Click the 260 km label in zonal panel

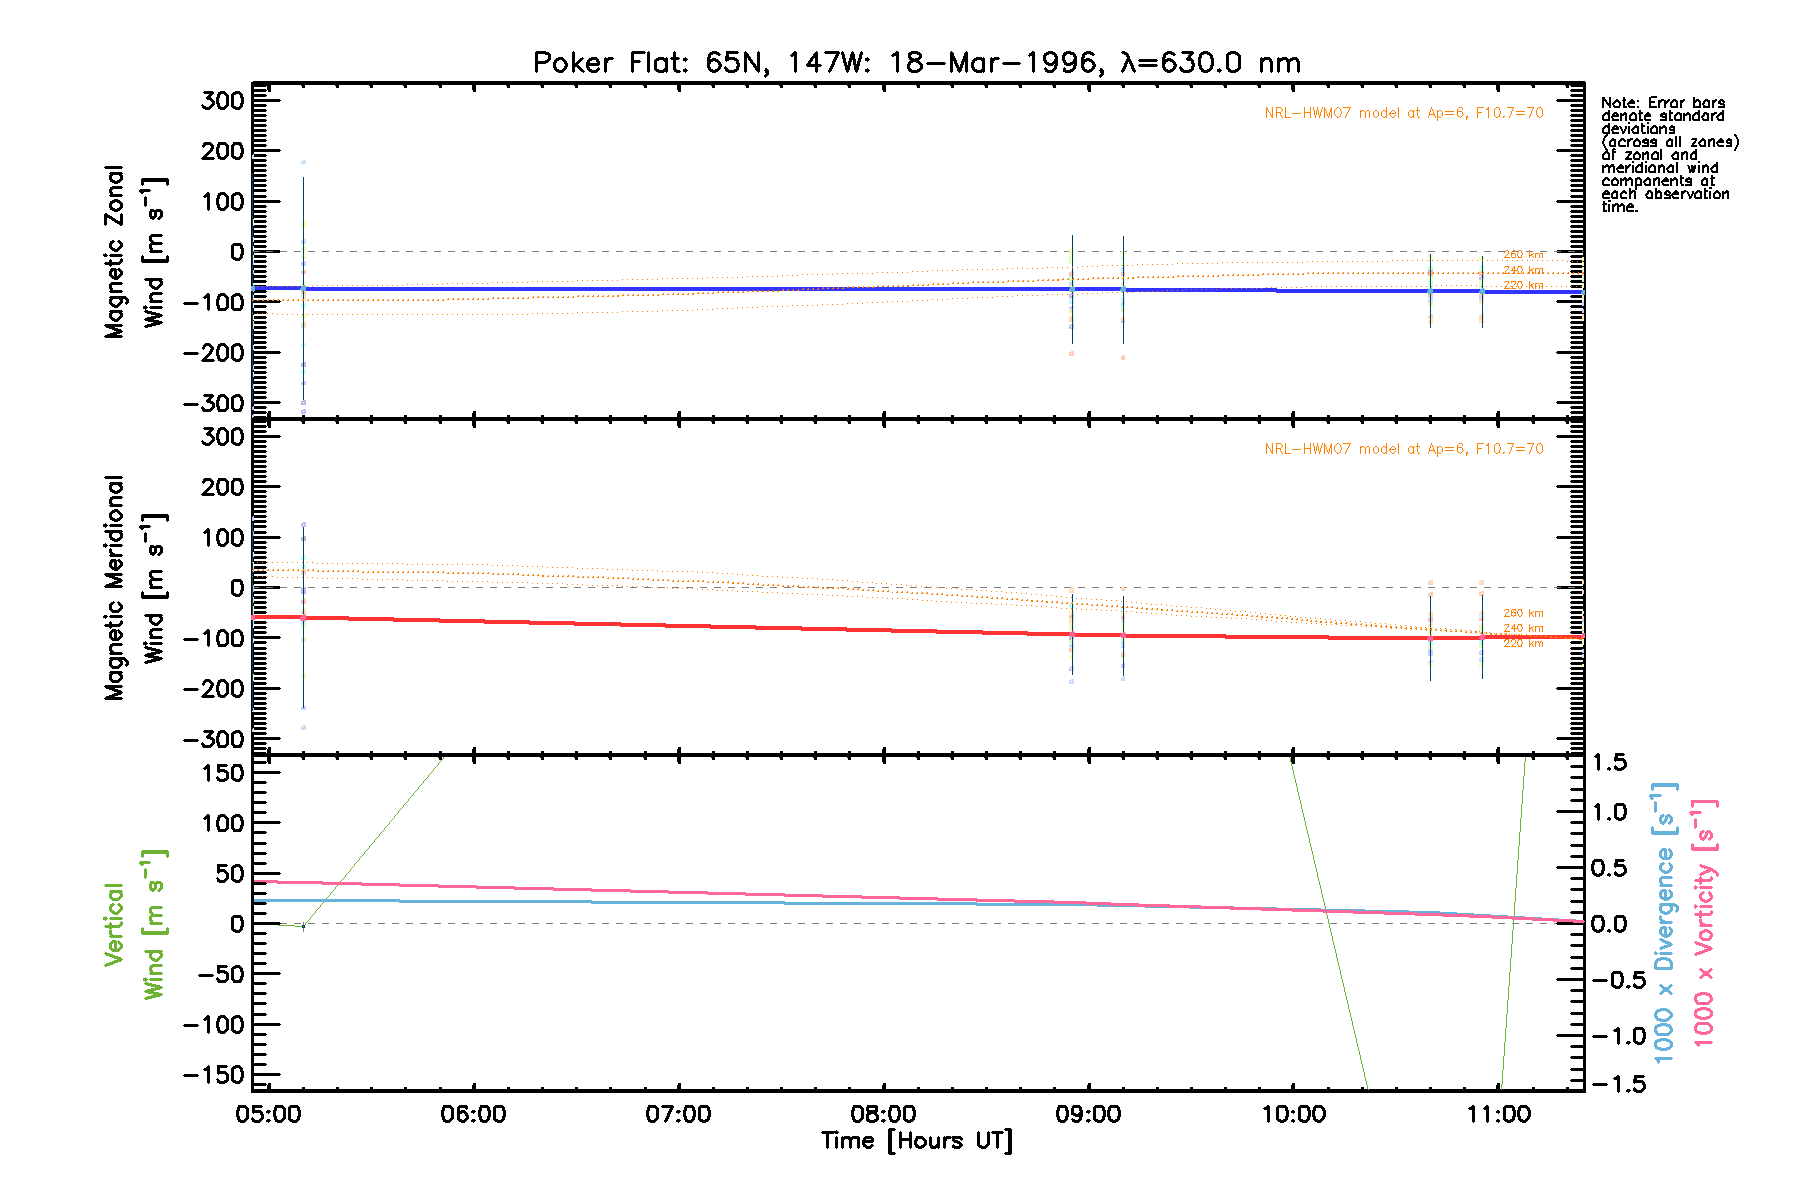click(1523, 255)
